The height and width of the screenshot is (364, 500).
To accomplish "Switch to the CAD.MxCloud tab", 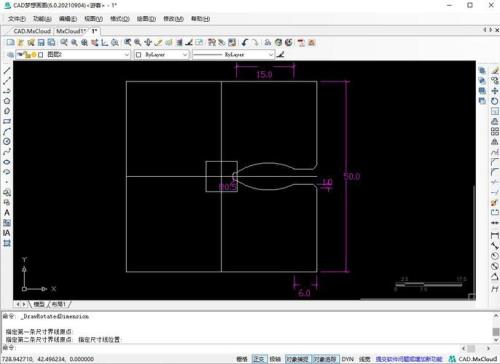I will tap(32, 31).
